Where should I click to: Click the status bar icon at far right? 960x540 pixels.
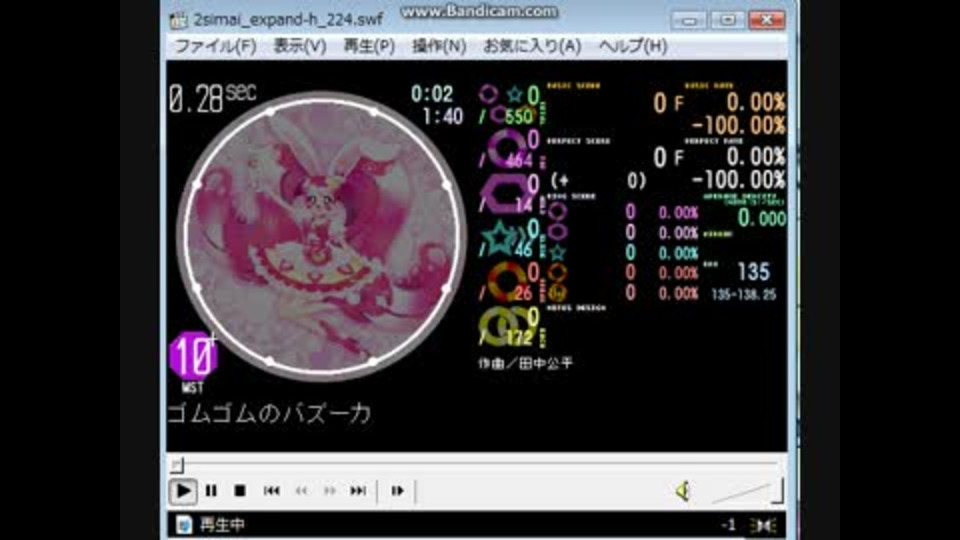tap(764, 525)
